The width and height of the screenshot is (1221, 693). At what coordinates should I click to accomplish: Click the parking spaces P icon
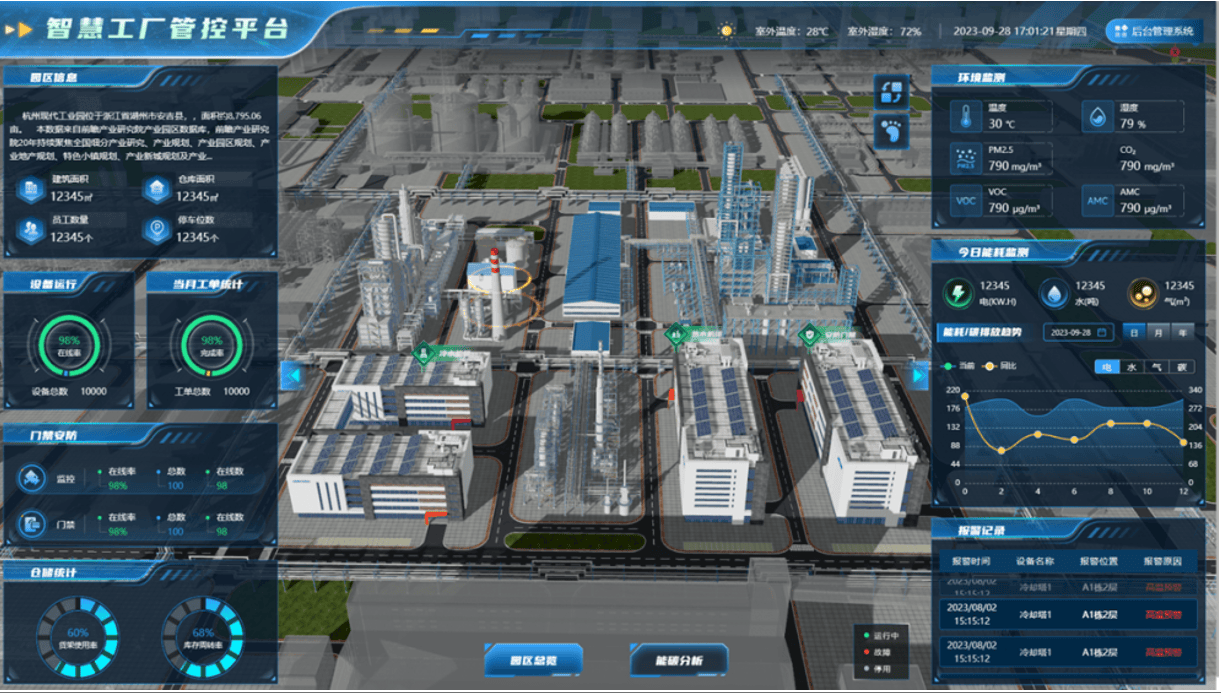[157, 230]
